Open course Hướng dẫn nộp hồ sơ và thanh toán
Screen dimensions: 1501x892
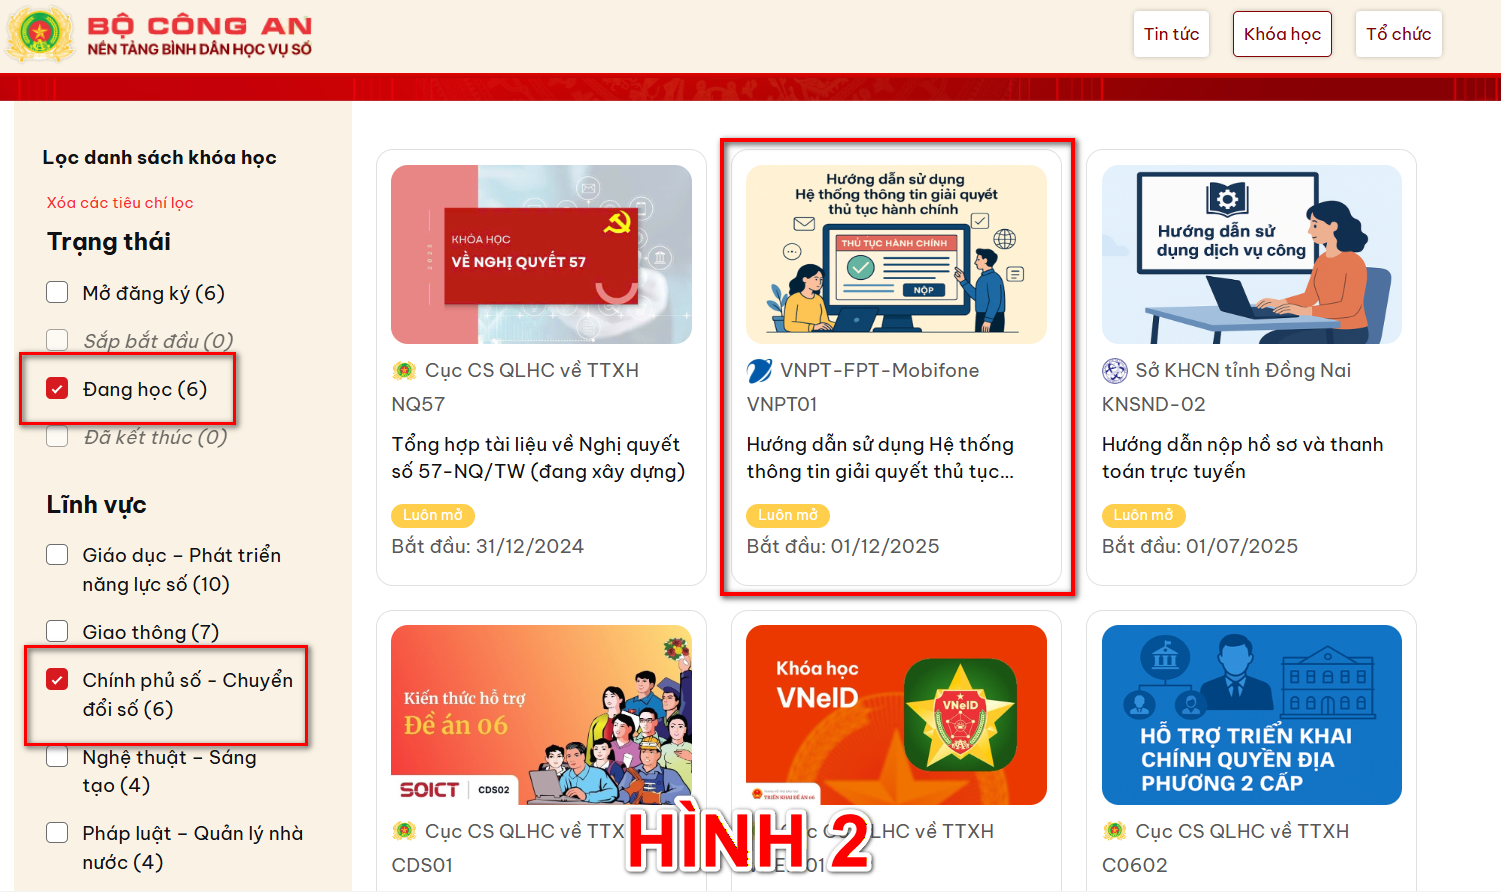[1242, 458]
